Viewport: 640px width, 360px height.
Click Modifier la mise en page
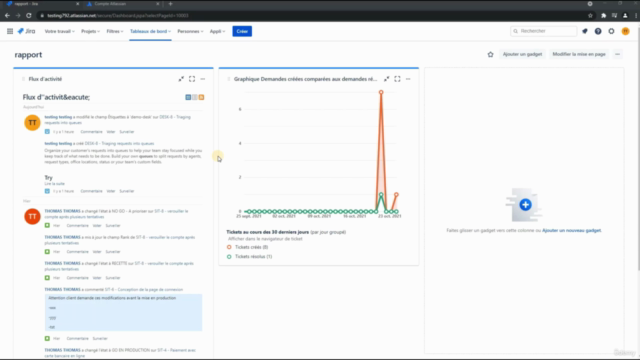point(579,54)
